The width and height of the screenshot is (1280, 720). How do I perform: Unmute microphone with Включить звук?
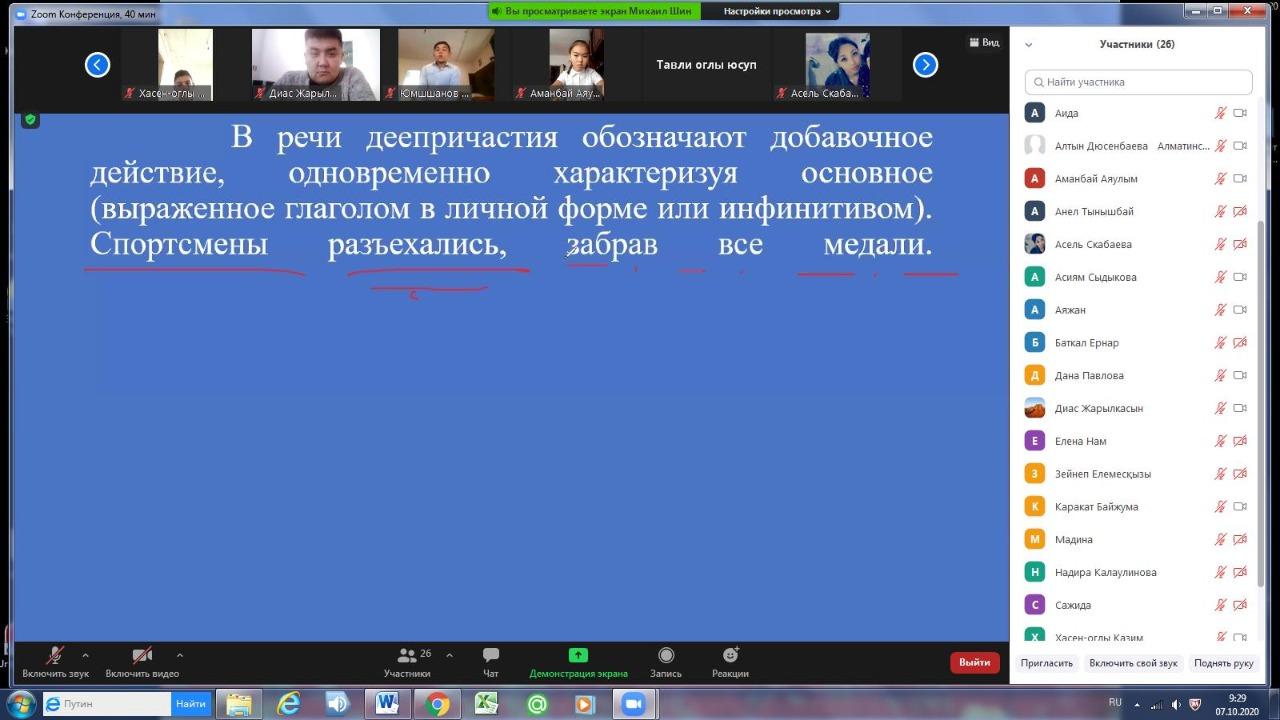click(55, 656)
